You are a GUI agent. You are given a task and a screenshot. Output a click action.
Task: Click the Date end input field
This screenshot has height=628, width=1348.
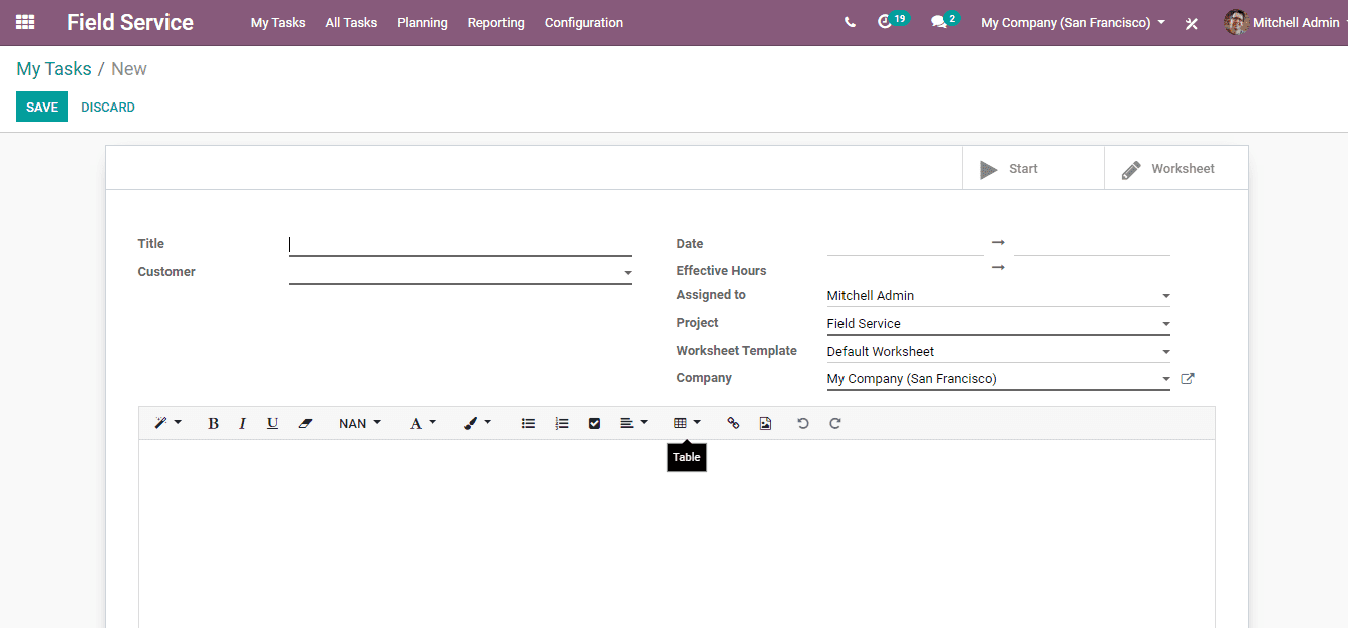(x=1092, y=243)
